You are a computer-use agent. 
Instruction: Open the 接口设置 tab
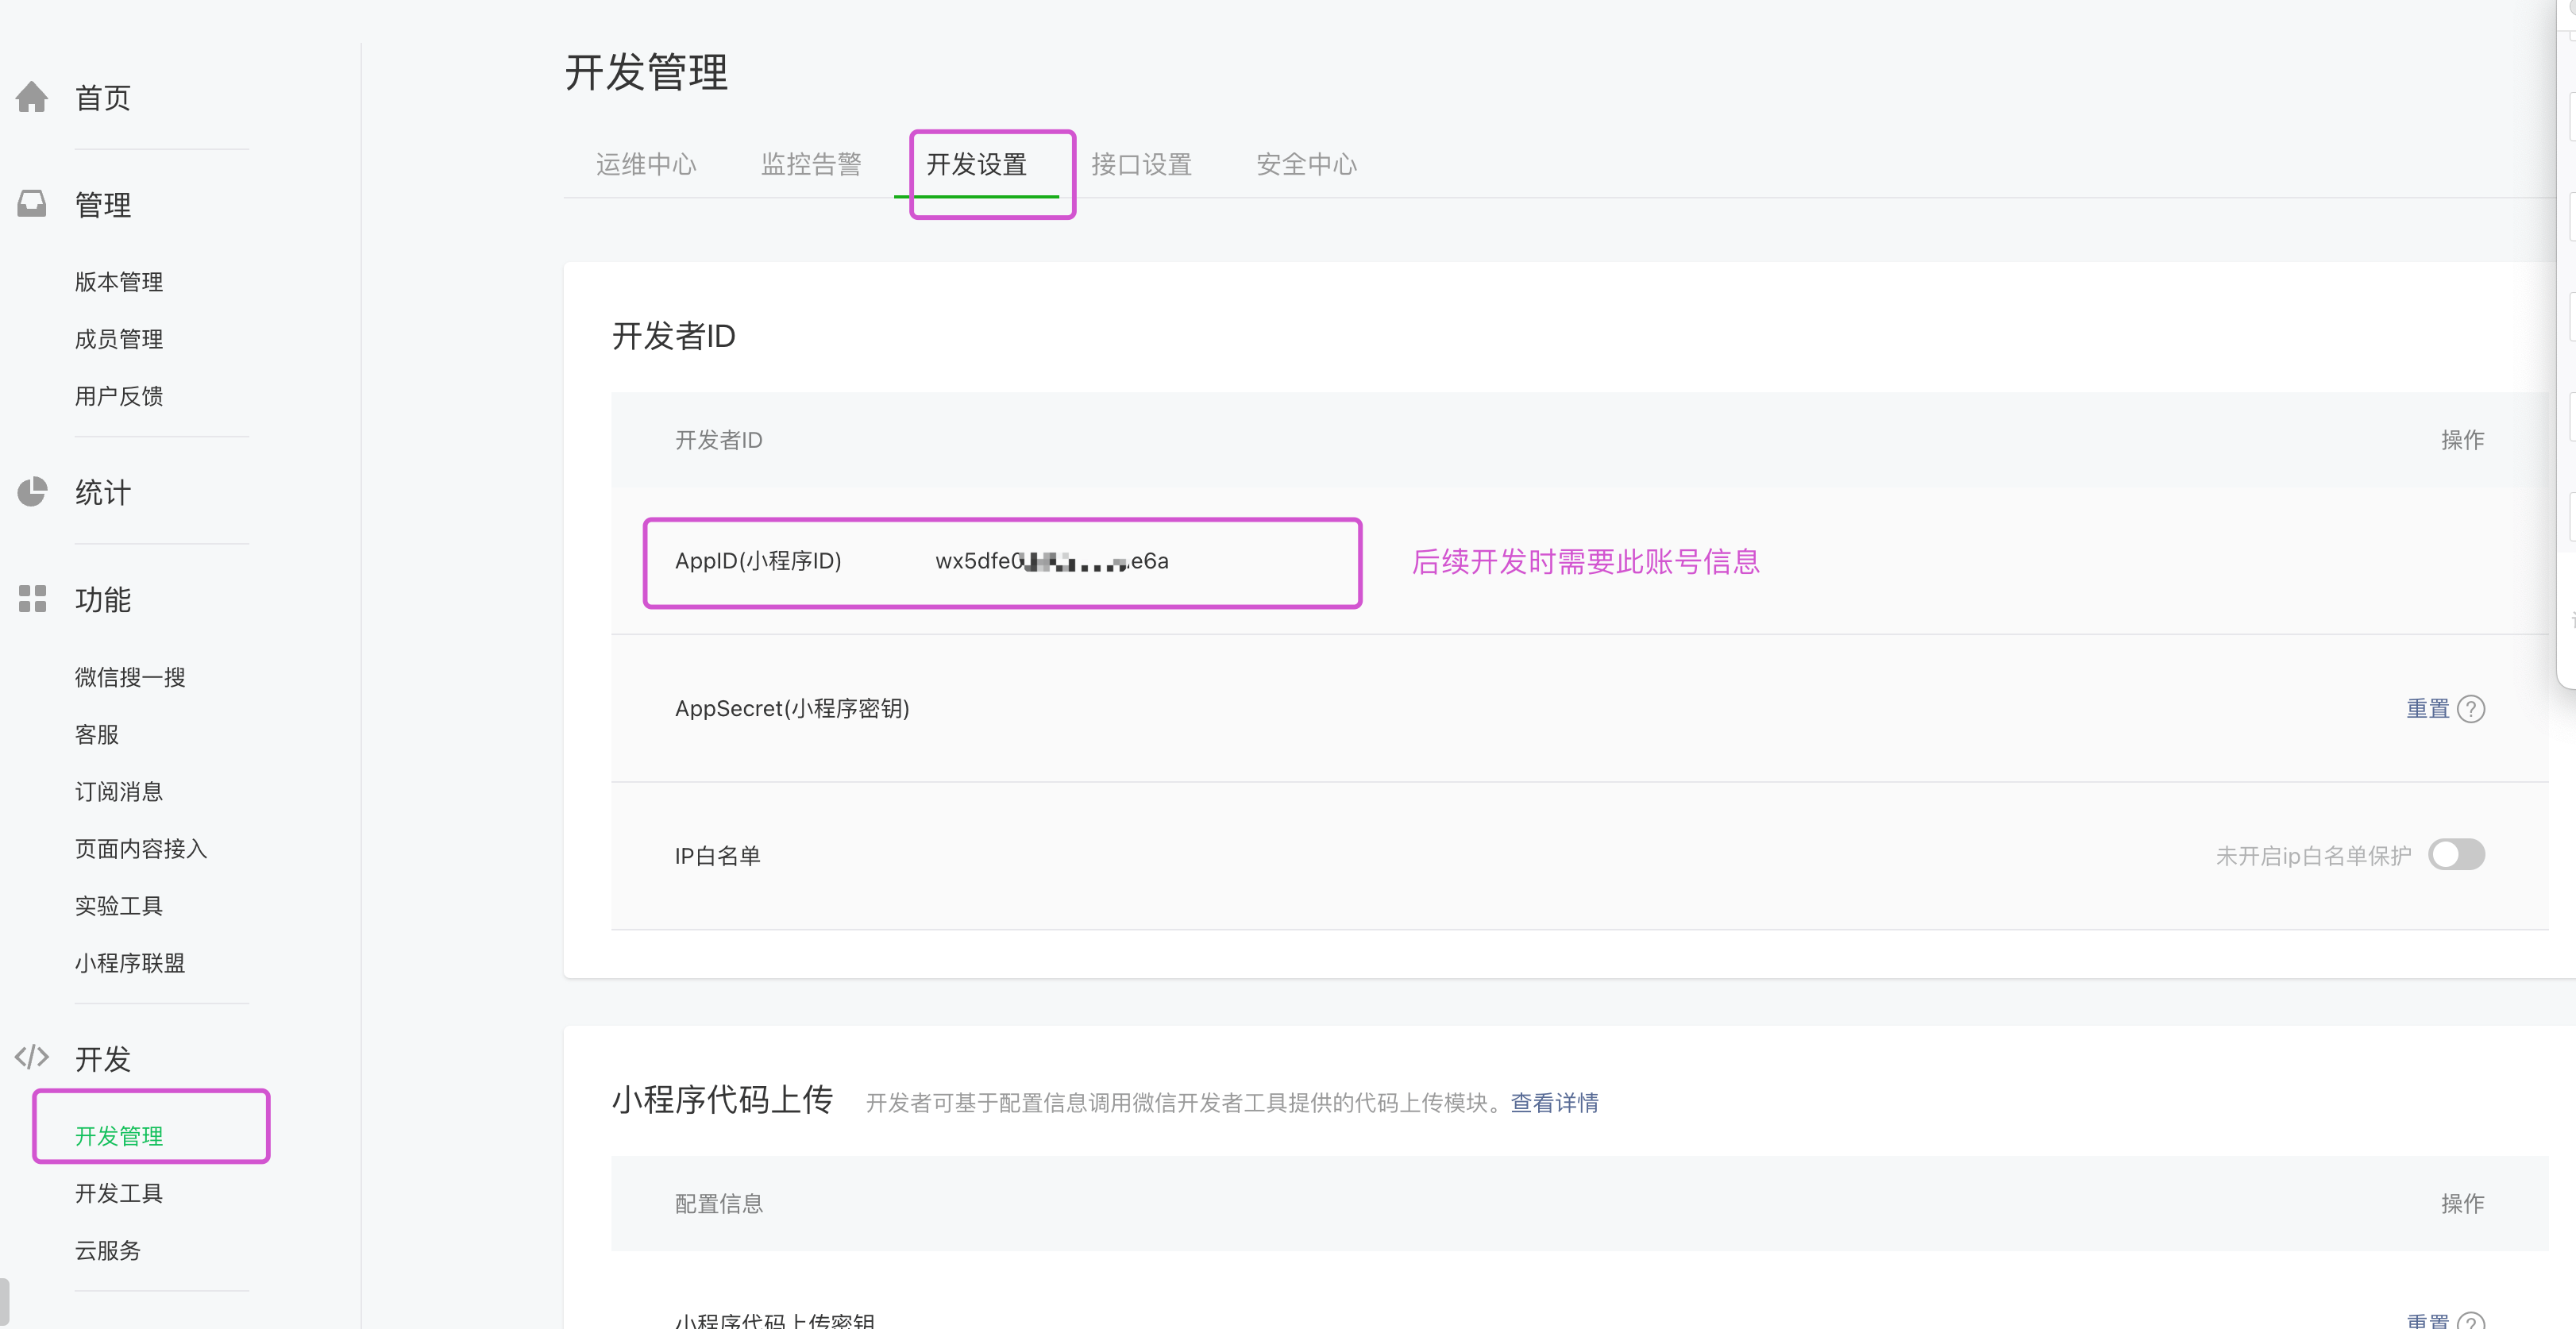pos(1141,164)
